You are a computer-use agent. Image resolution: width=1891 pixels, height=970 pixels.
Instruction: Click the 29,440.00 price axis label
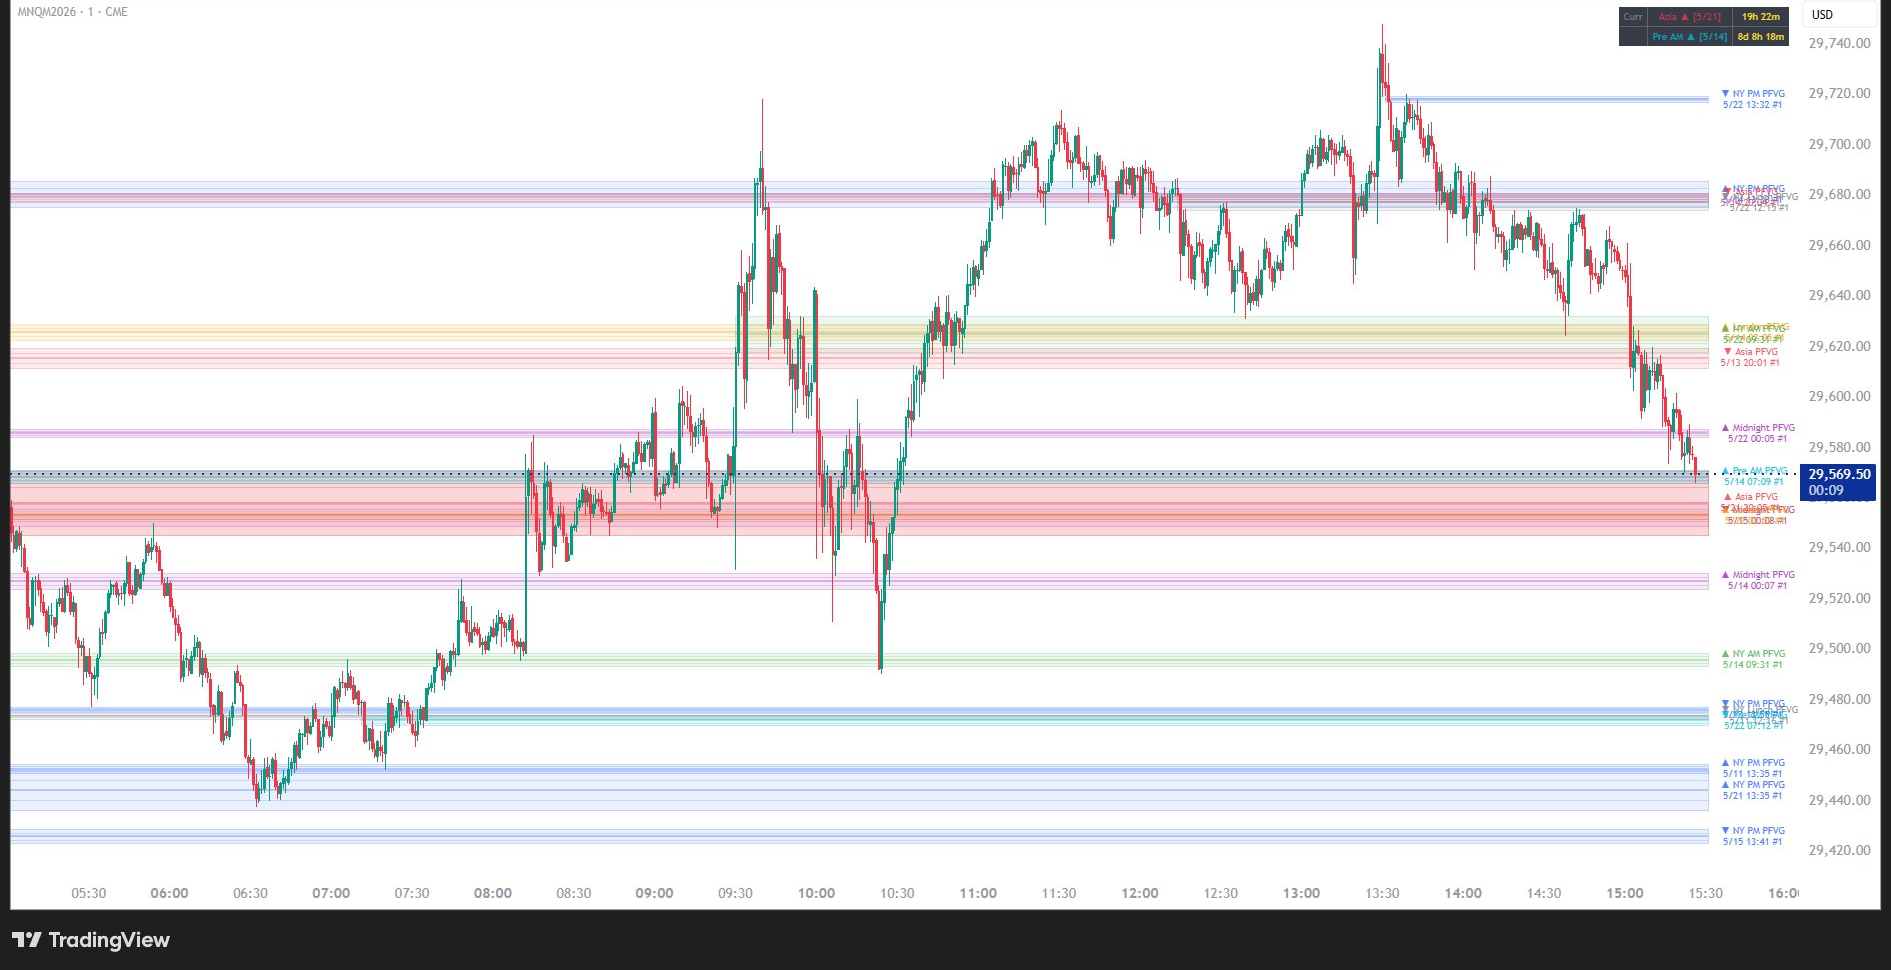tap(1839, 800)
